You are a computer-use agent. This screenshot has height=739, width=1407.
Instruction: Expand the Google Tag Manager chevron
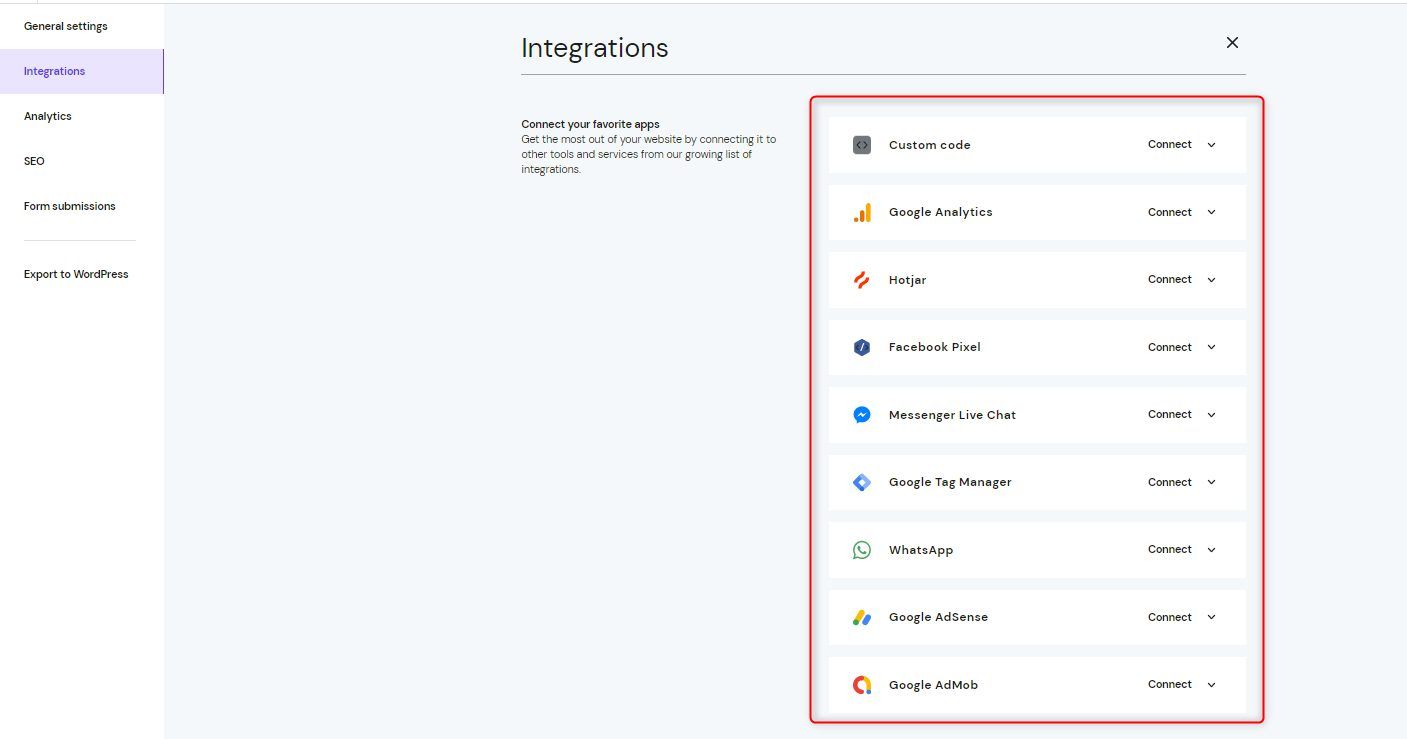[1211, 482]
